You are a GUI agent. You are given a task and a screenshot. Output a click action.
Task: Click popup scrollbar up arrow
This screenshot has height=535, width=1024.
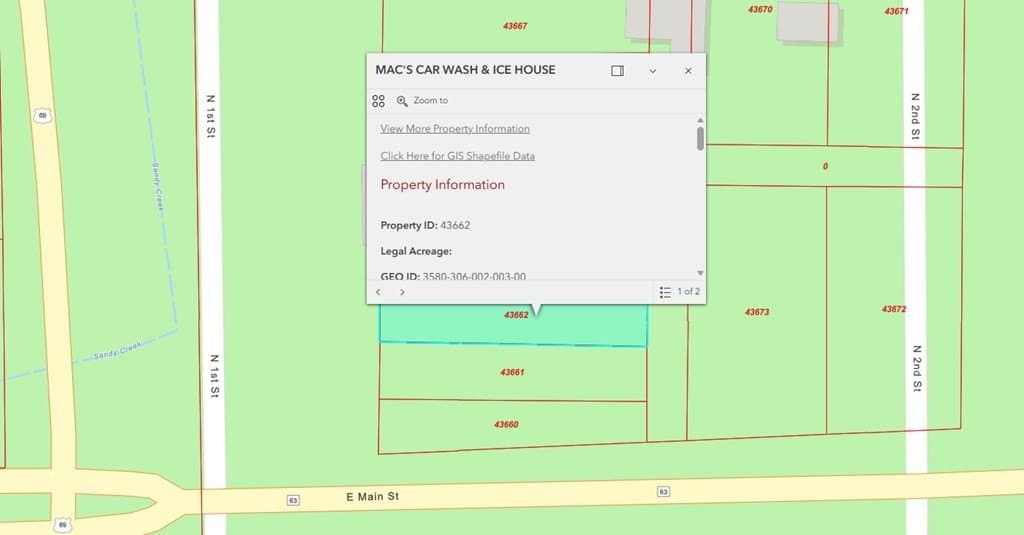pos(700,121)
